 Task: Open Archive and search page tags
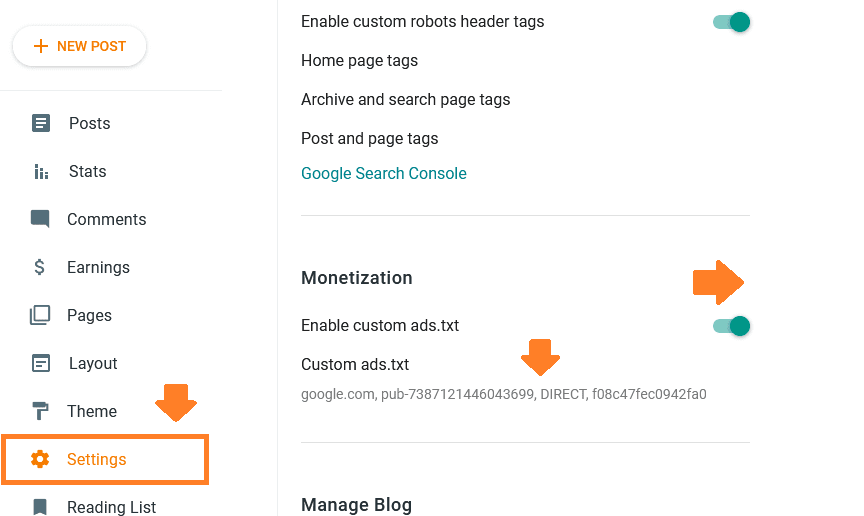pos(405,100)
